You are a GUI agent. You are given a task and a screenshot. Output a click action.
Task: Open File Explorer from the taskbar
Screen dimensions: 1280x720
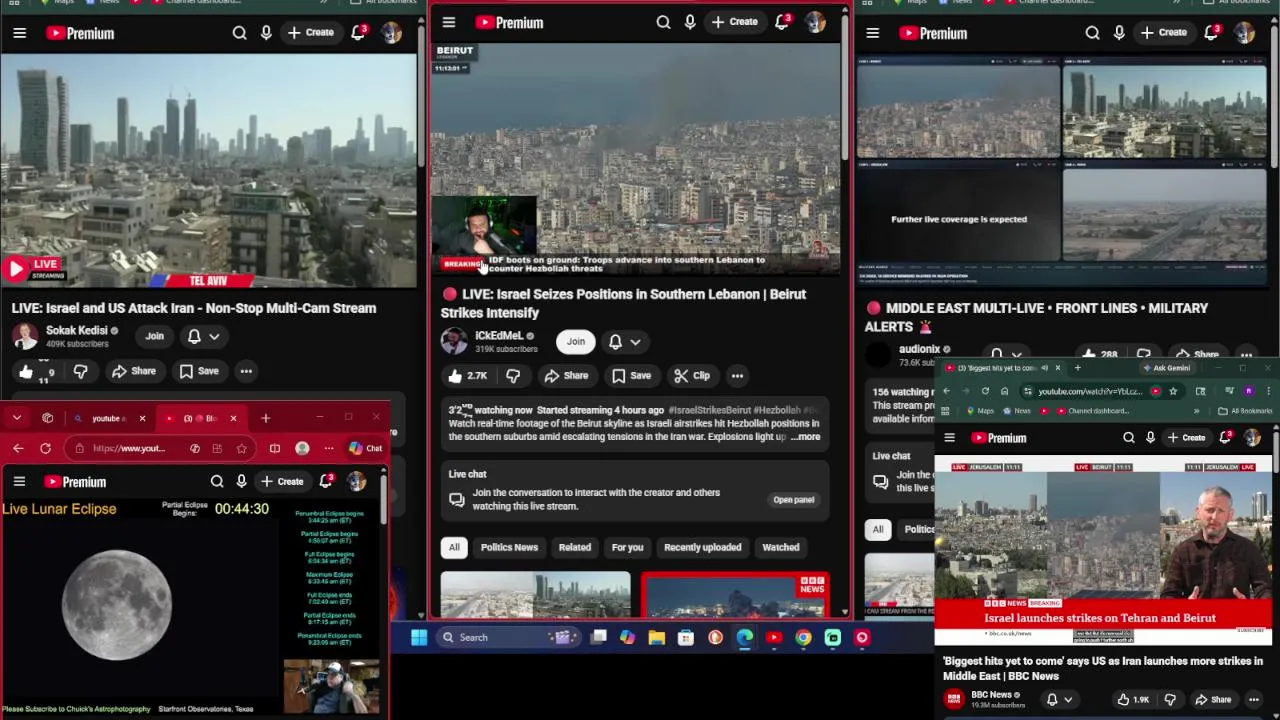tap(656, 637)
